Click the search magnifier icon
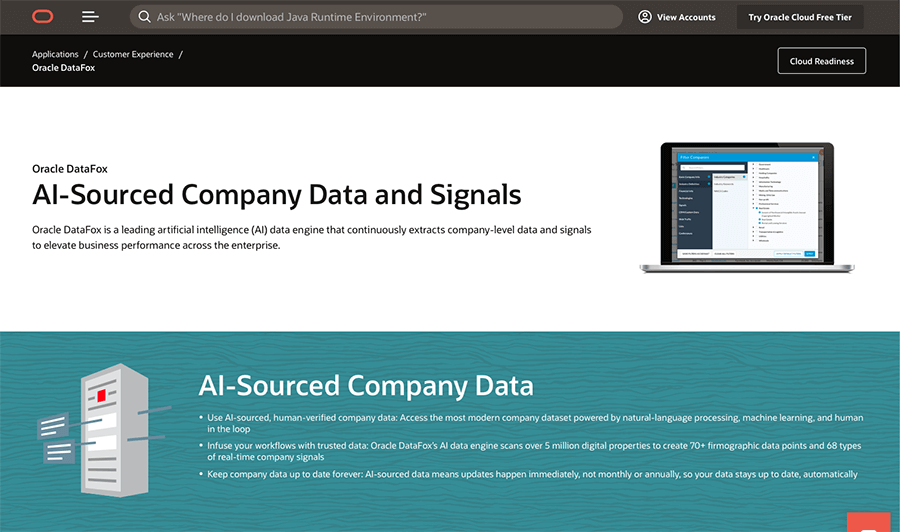This screenshot has height=532, width=900. point(145,17)
